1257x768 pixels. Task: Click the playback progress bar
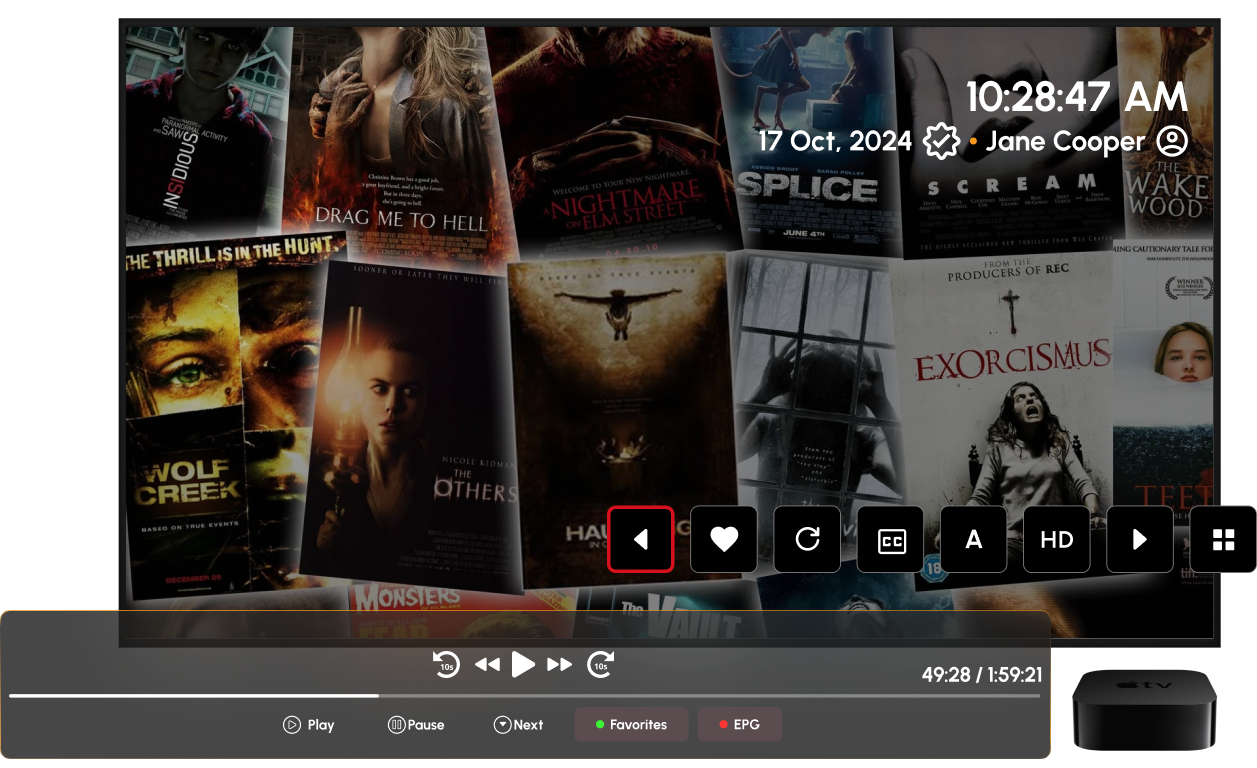[524, 695]
